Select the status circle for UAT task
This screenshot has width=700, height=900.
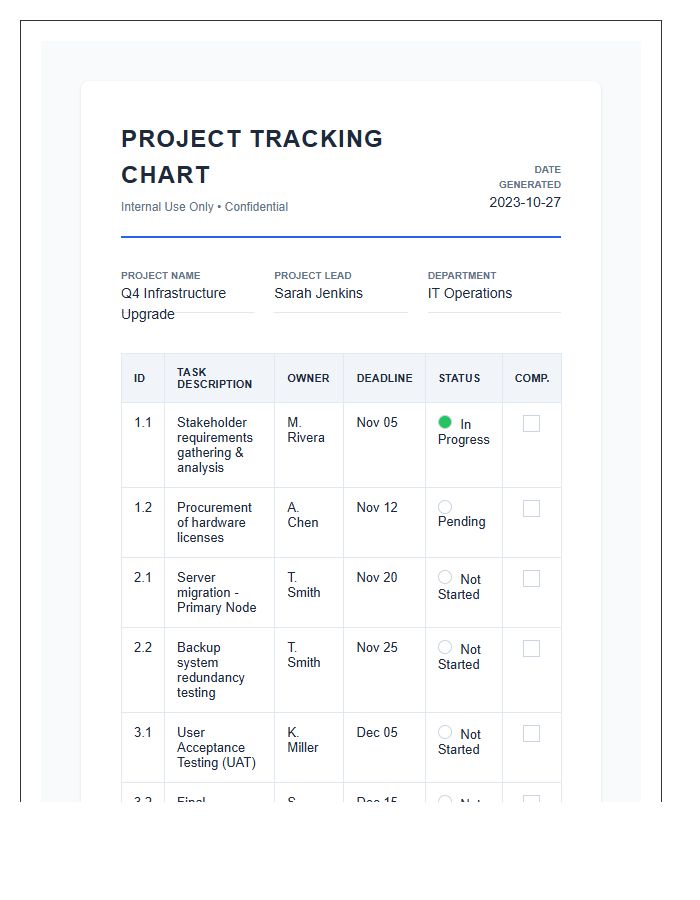click(x=445, y=732)
